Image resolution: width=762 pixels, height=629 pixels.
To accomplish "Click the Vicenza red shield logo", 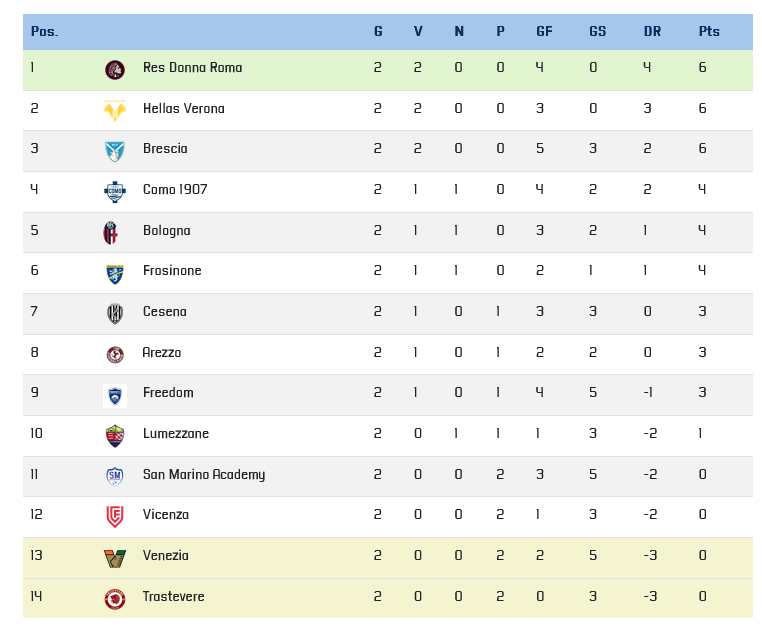I will 115,517.
